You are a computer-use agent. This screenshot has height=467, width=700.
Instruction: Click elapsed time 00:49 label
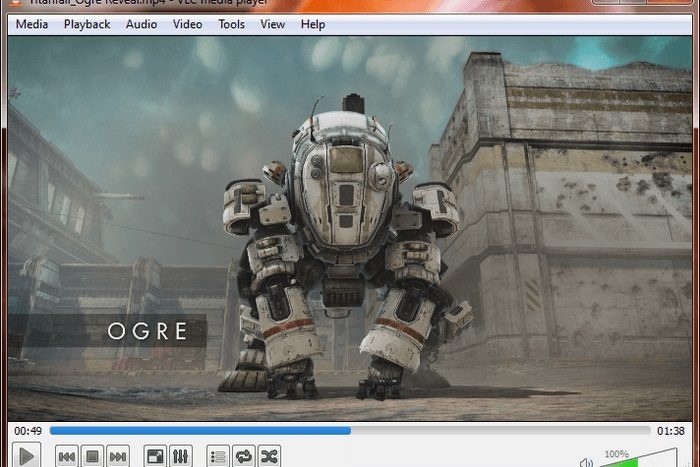tap(28, 431)
